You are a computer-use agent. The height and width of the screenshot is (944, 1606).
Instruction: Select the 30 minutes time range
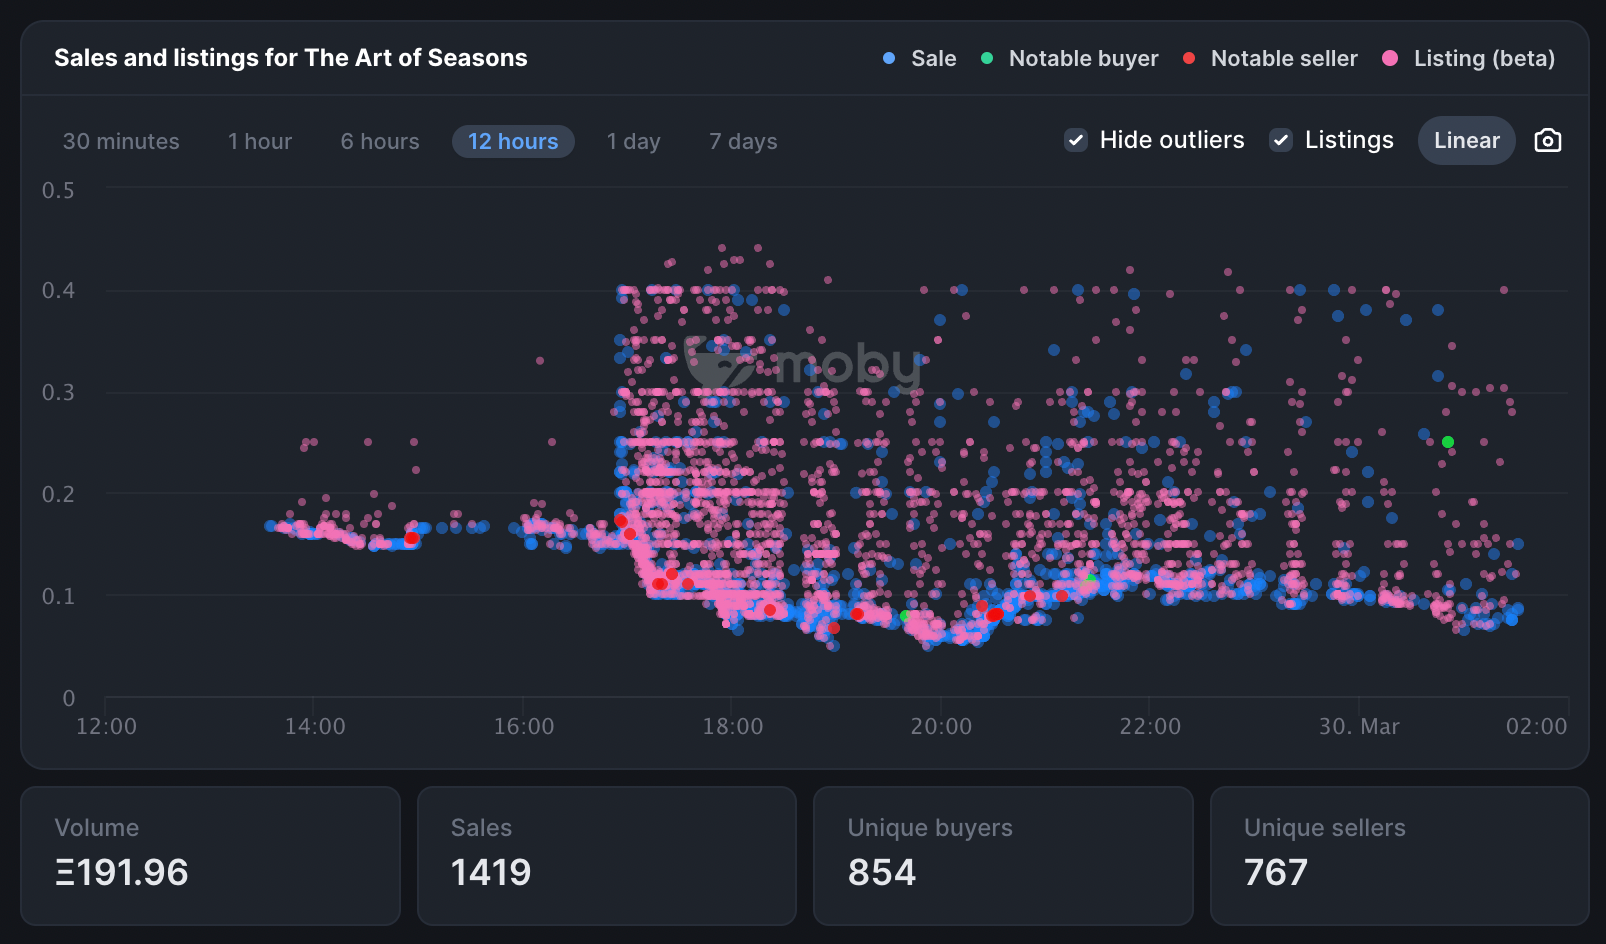[x=121, y=141]
